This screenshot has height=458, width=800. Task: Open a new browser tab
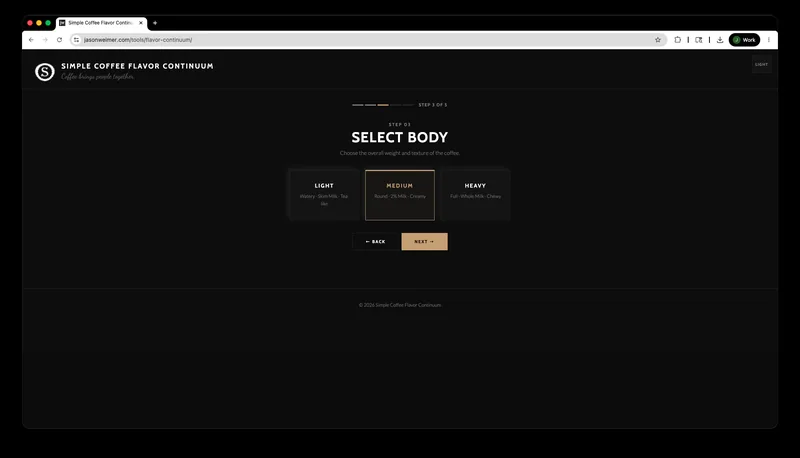[x=155, y=23]
